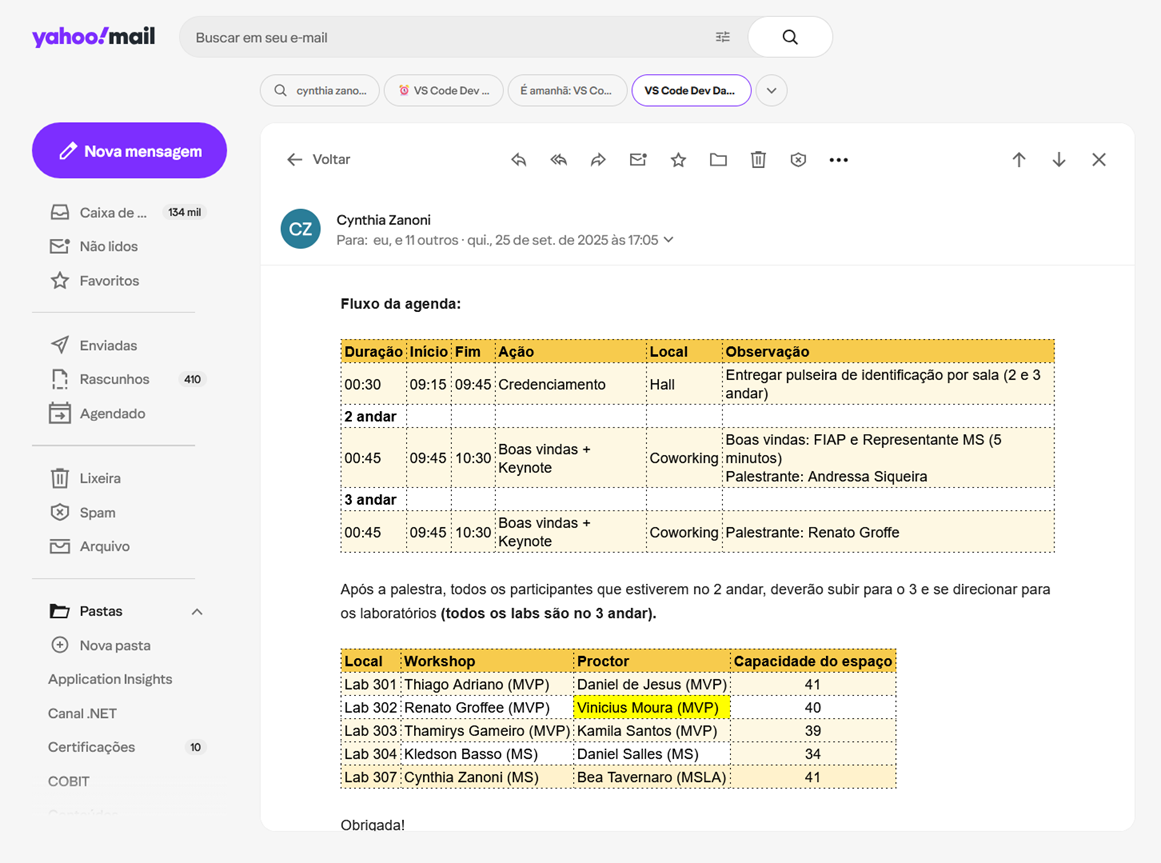Click highlighted Vinicius Moura (MVP) cell

pyautogui.click(x=652, y=708)
